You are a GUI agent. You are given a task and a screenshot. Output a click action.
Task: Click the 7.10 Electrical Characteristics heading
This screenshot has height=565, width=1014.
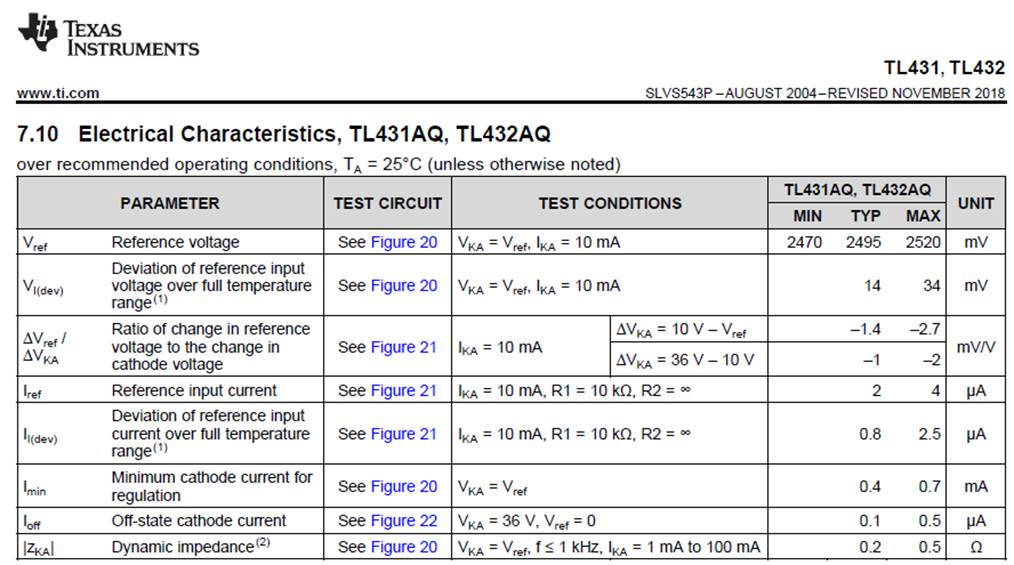[284, 134]
